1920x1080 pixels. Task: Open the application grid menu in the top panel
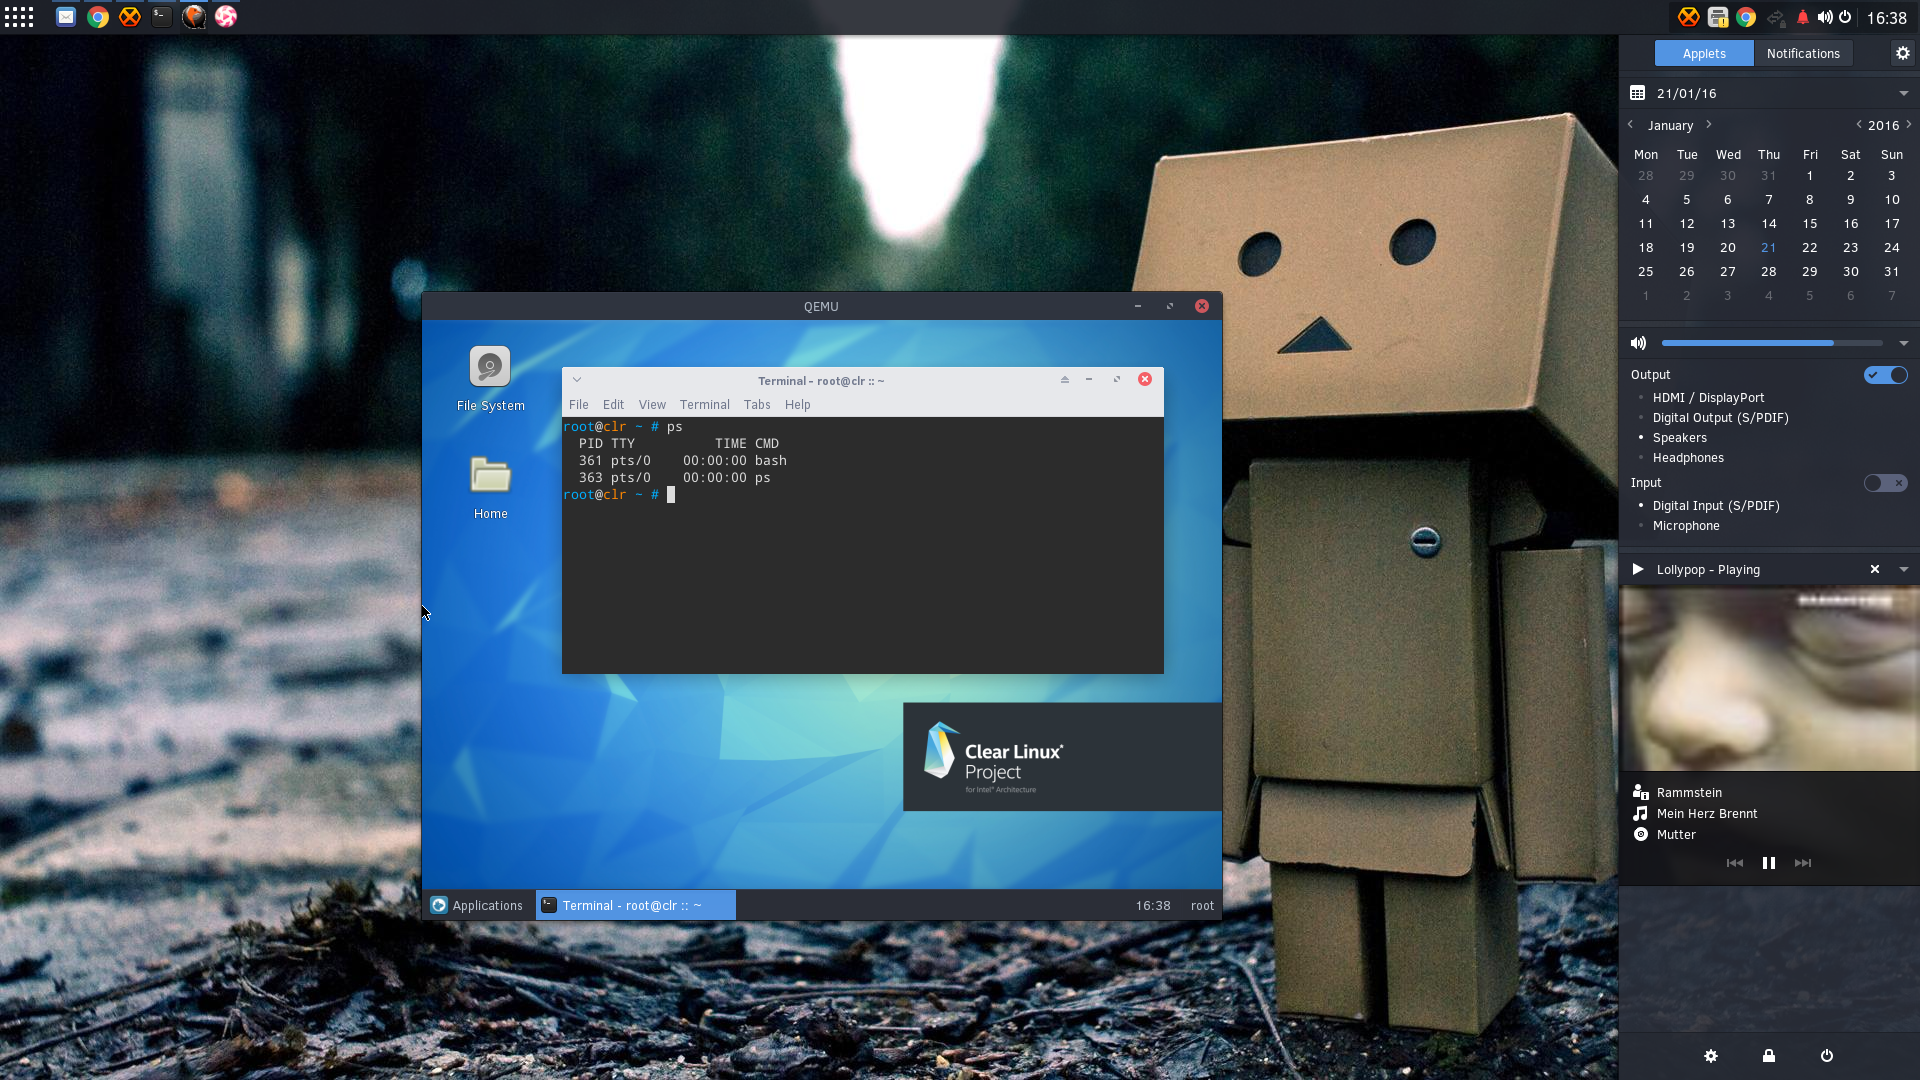tap(19, 17)
